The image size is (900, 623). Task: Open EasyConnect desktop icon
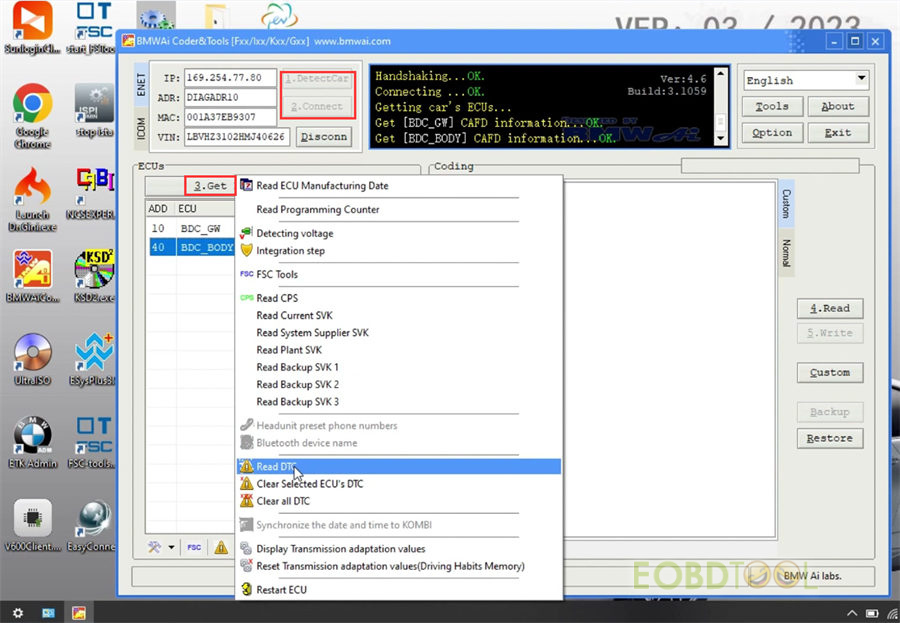(x=92, y=525)
